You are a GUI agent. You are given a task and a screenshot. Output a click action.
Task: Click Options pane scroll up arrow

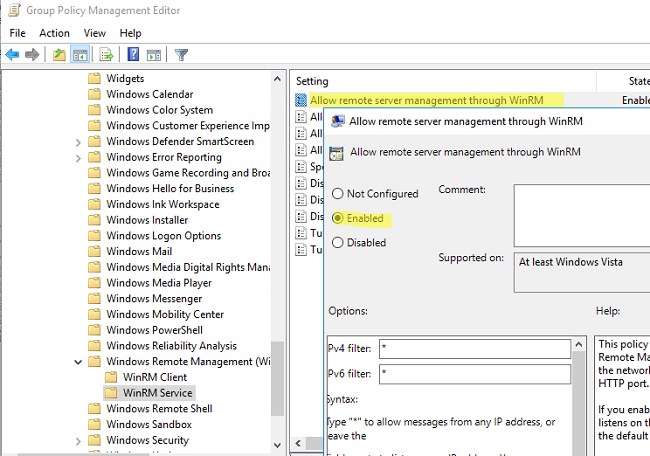(579, 344)
